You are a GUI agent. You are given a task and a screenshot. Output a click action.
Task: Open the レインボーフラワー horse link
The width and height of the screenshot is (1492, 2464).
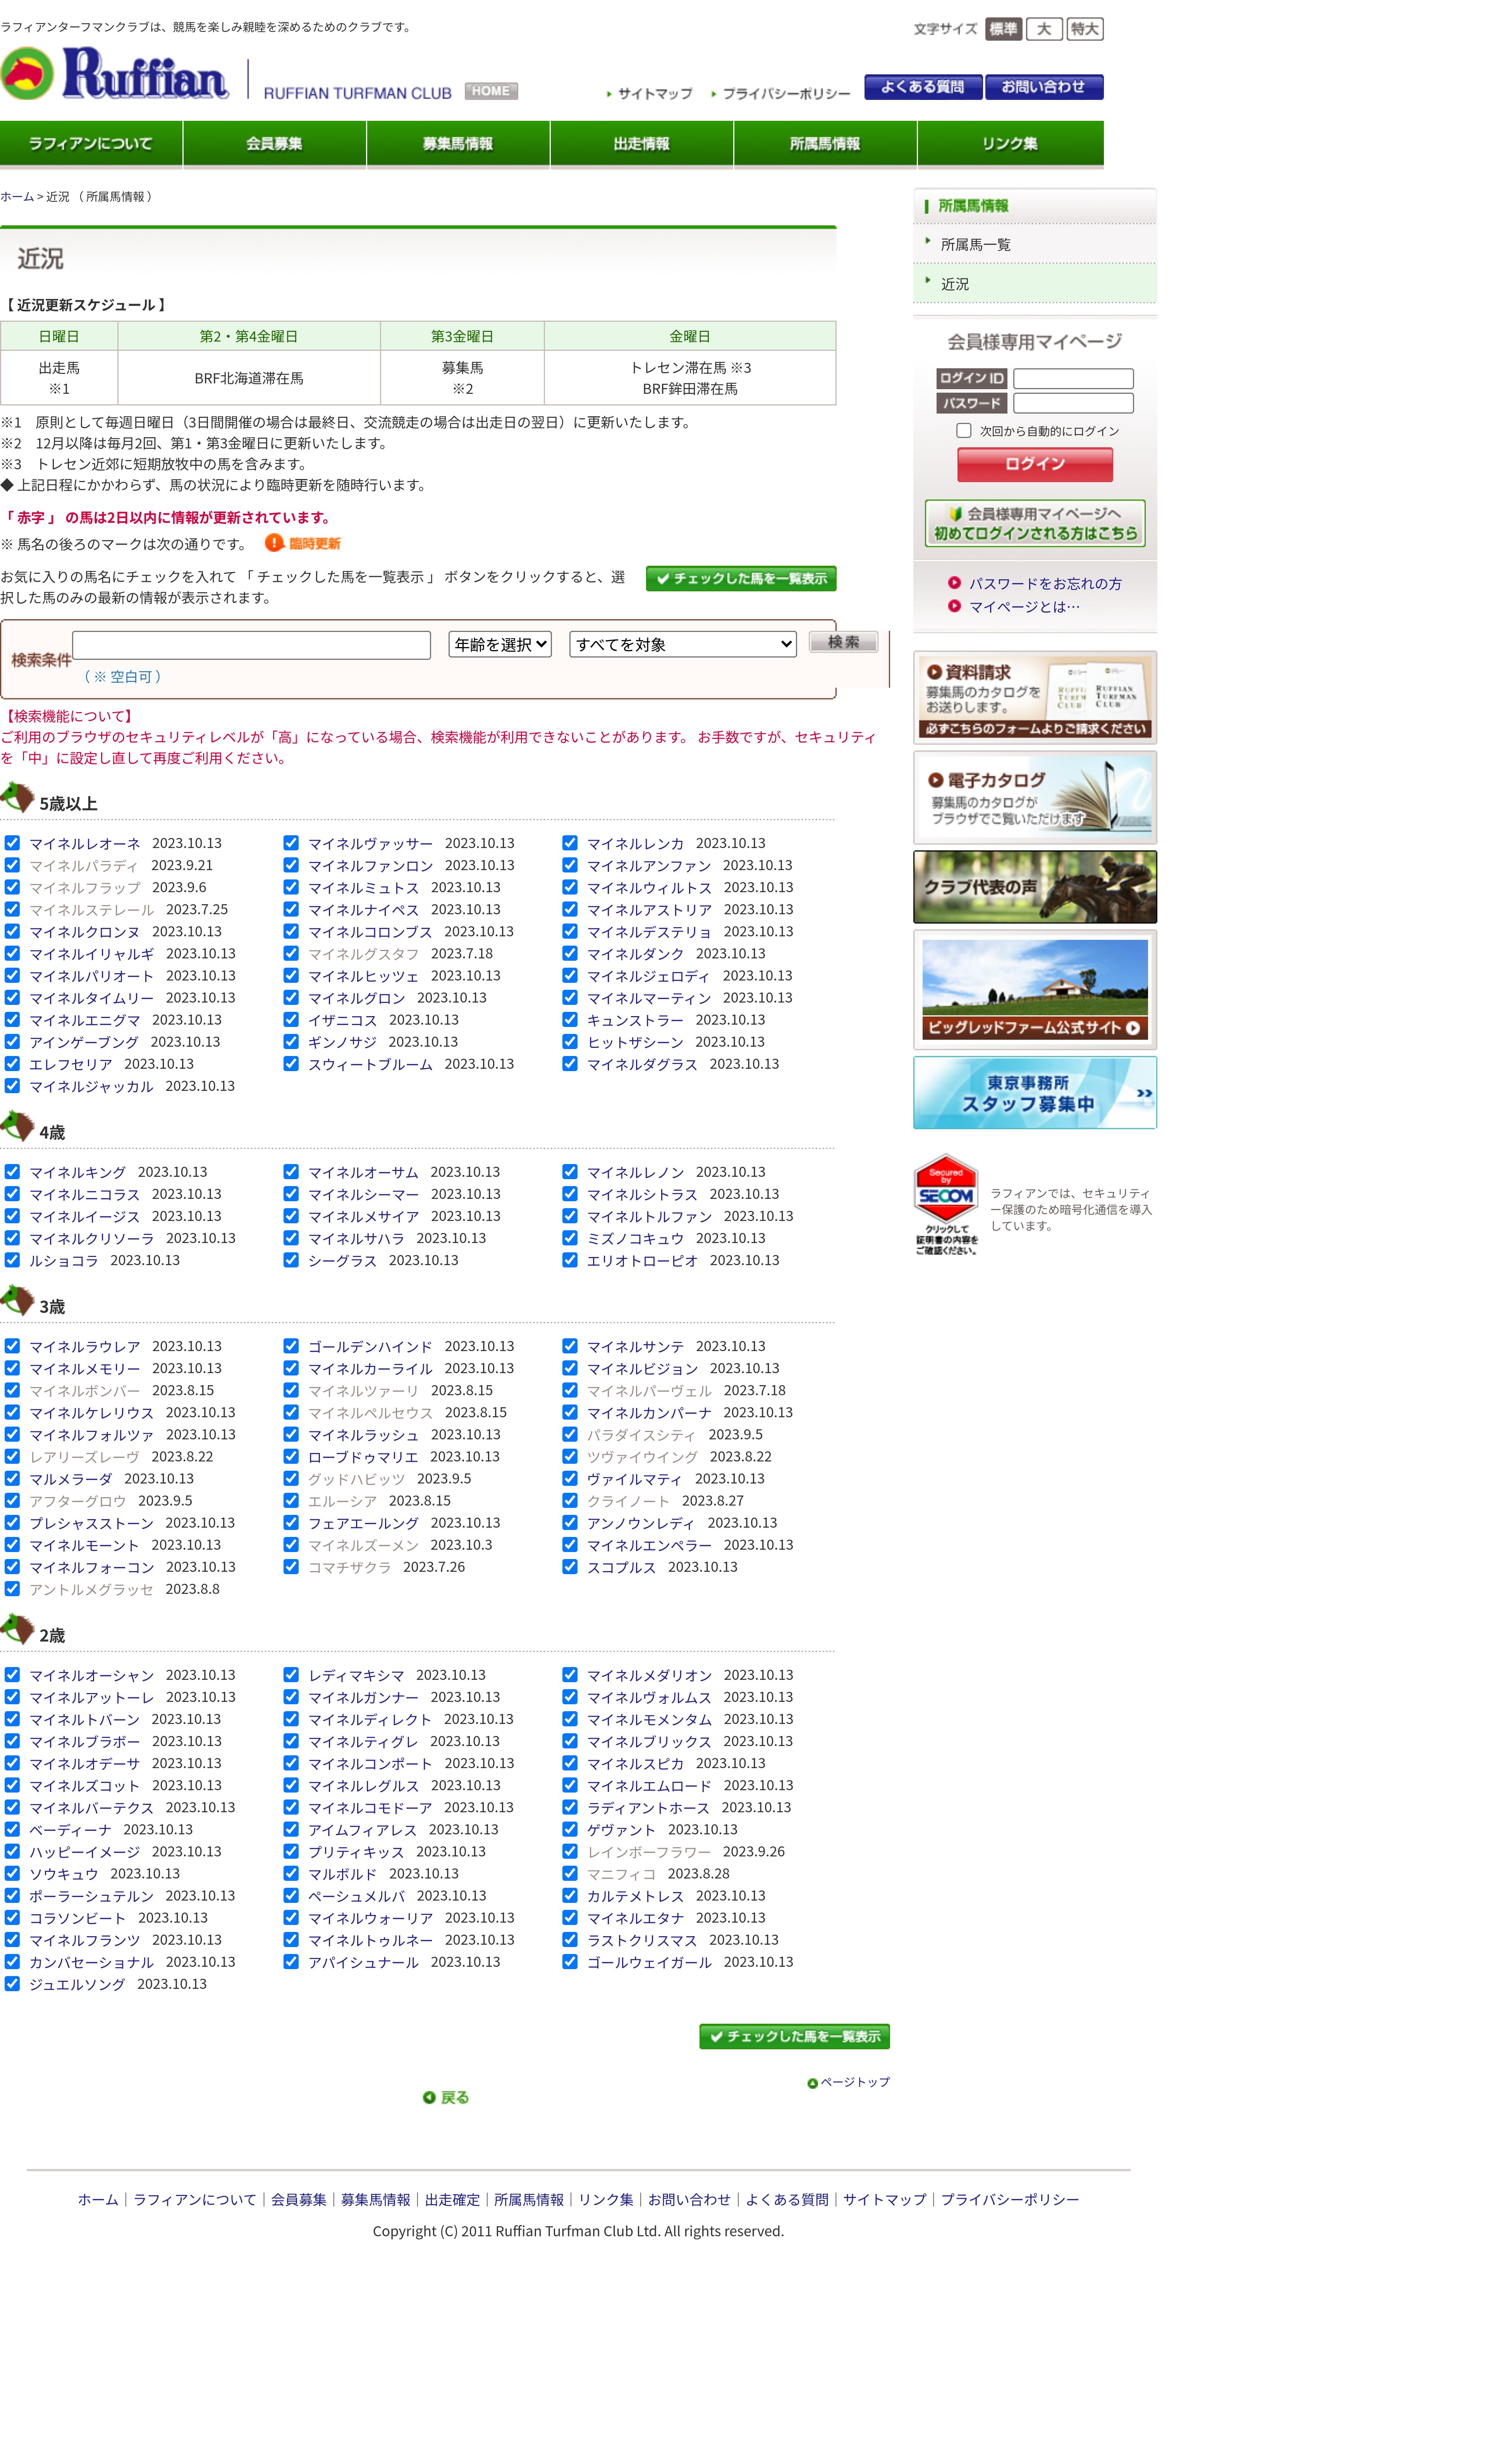point(649,1852)
